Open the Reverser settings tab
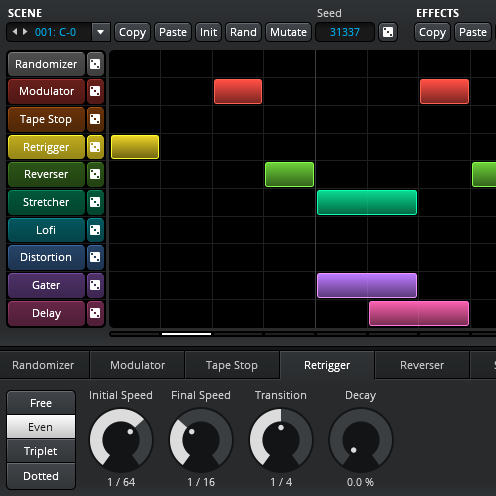Image resolution: width=496 pixels, height=496 pixels. 422,365
